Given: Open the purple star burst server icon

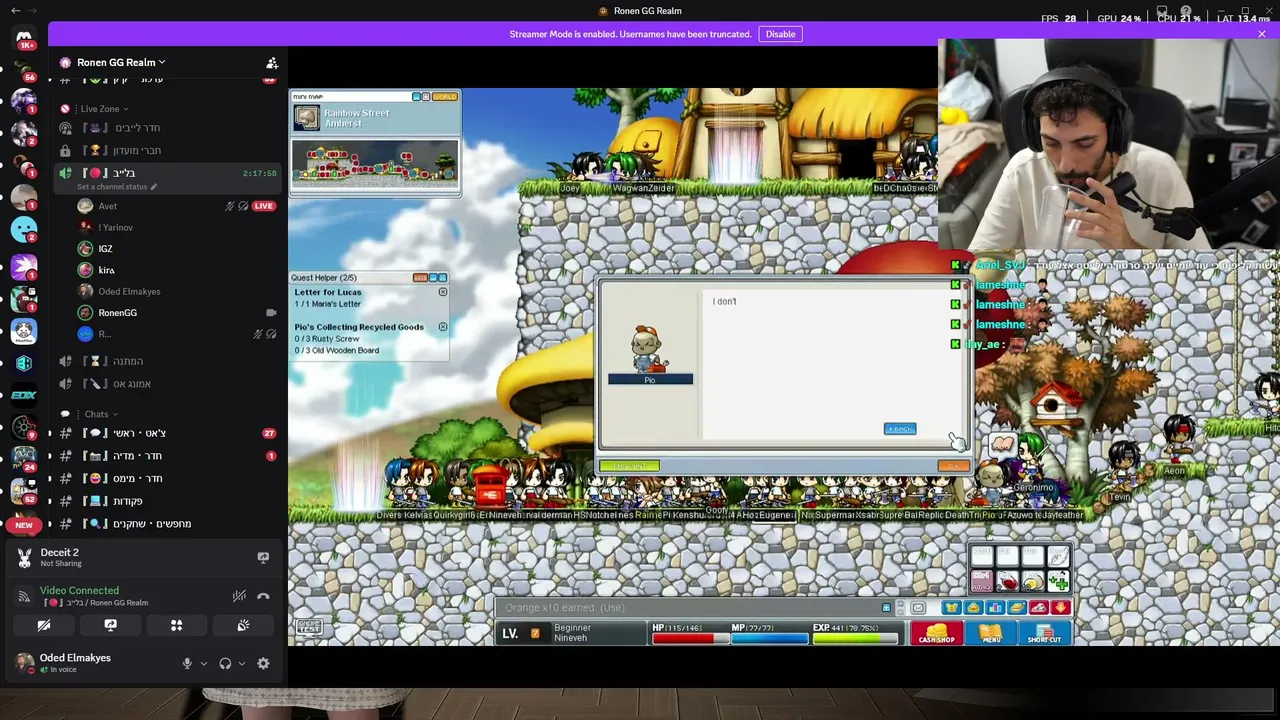Looking at the screenshot, I should click(24, 265).
